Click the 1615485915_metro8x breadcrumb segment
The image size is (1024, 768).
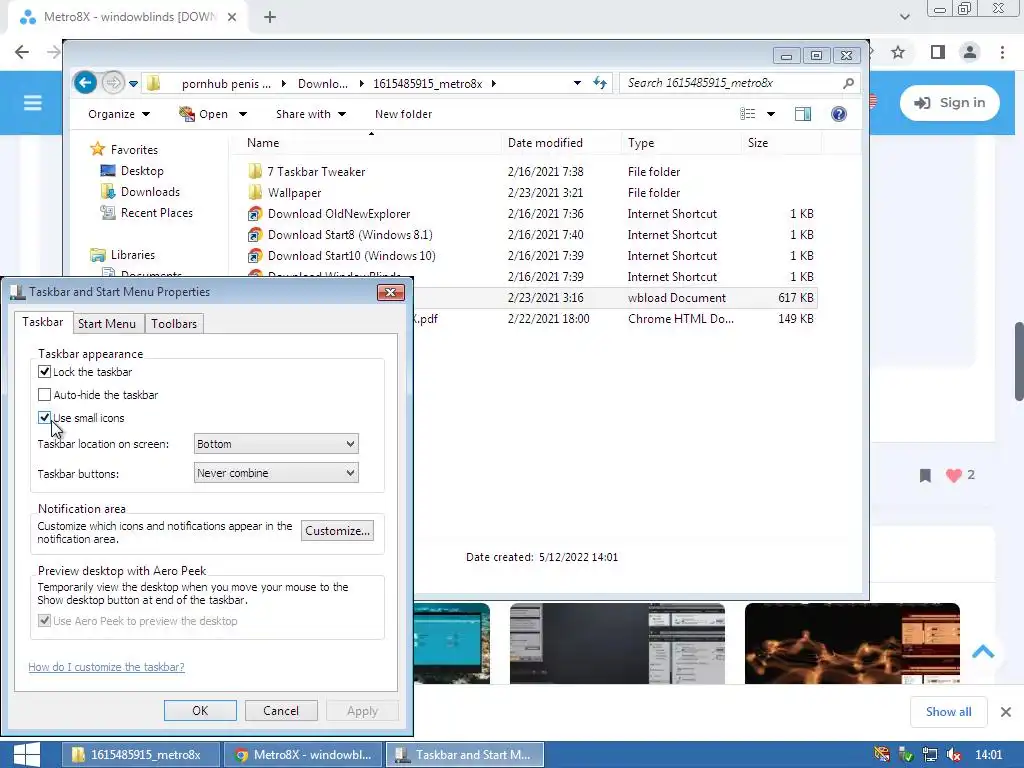428,84
